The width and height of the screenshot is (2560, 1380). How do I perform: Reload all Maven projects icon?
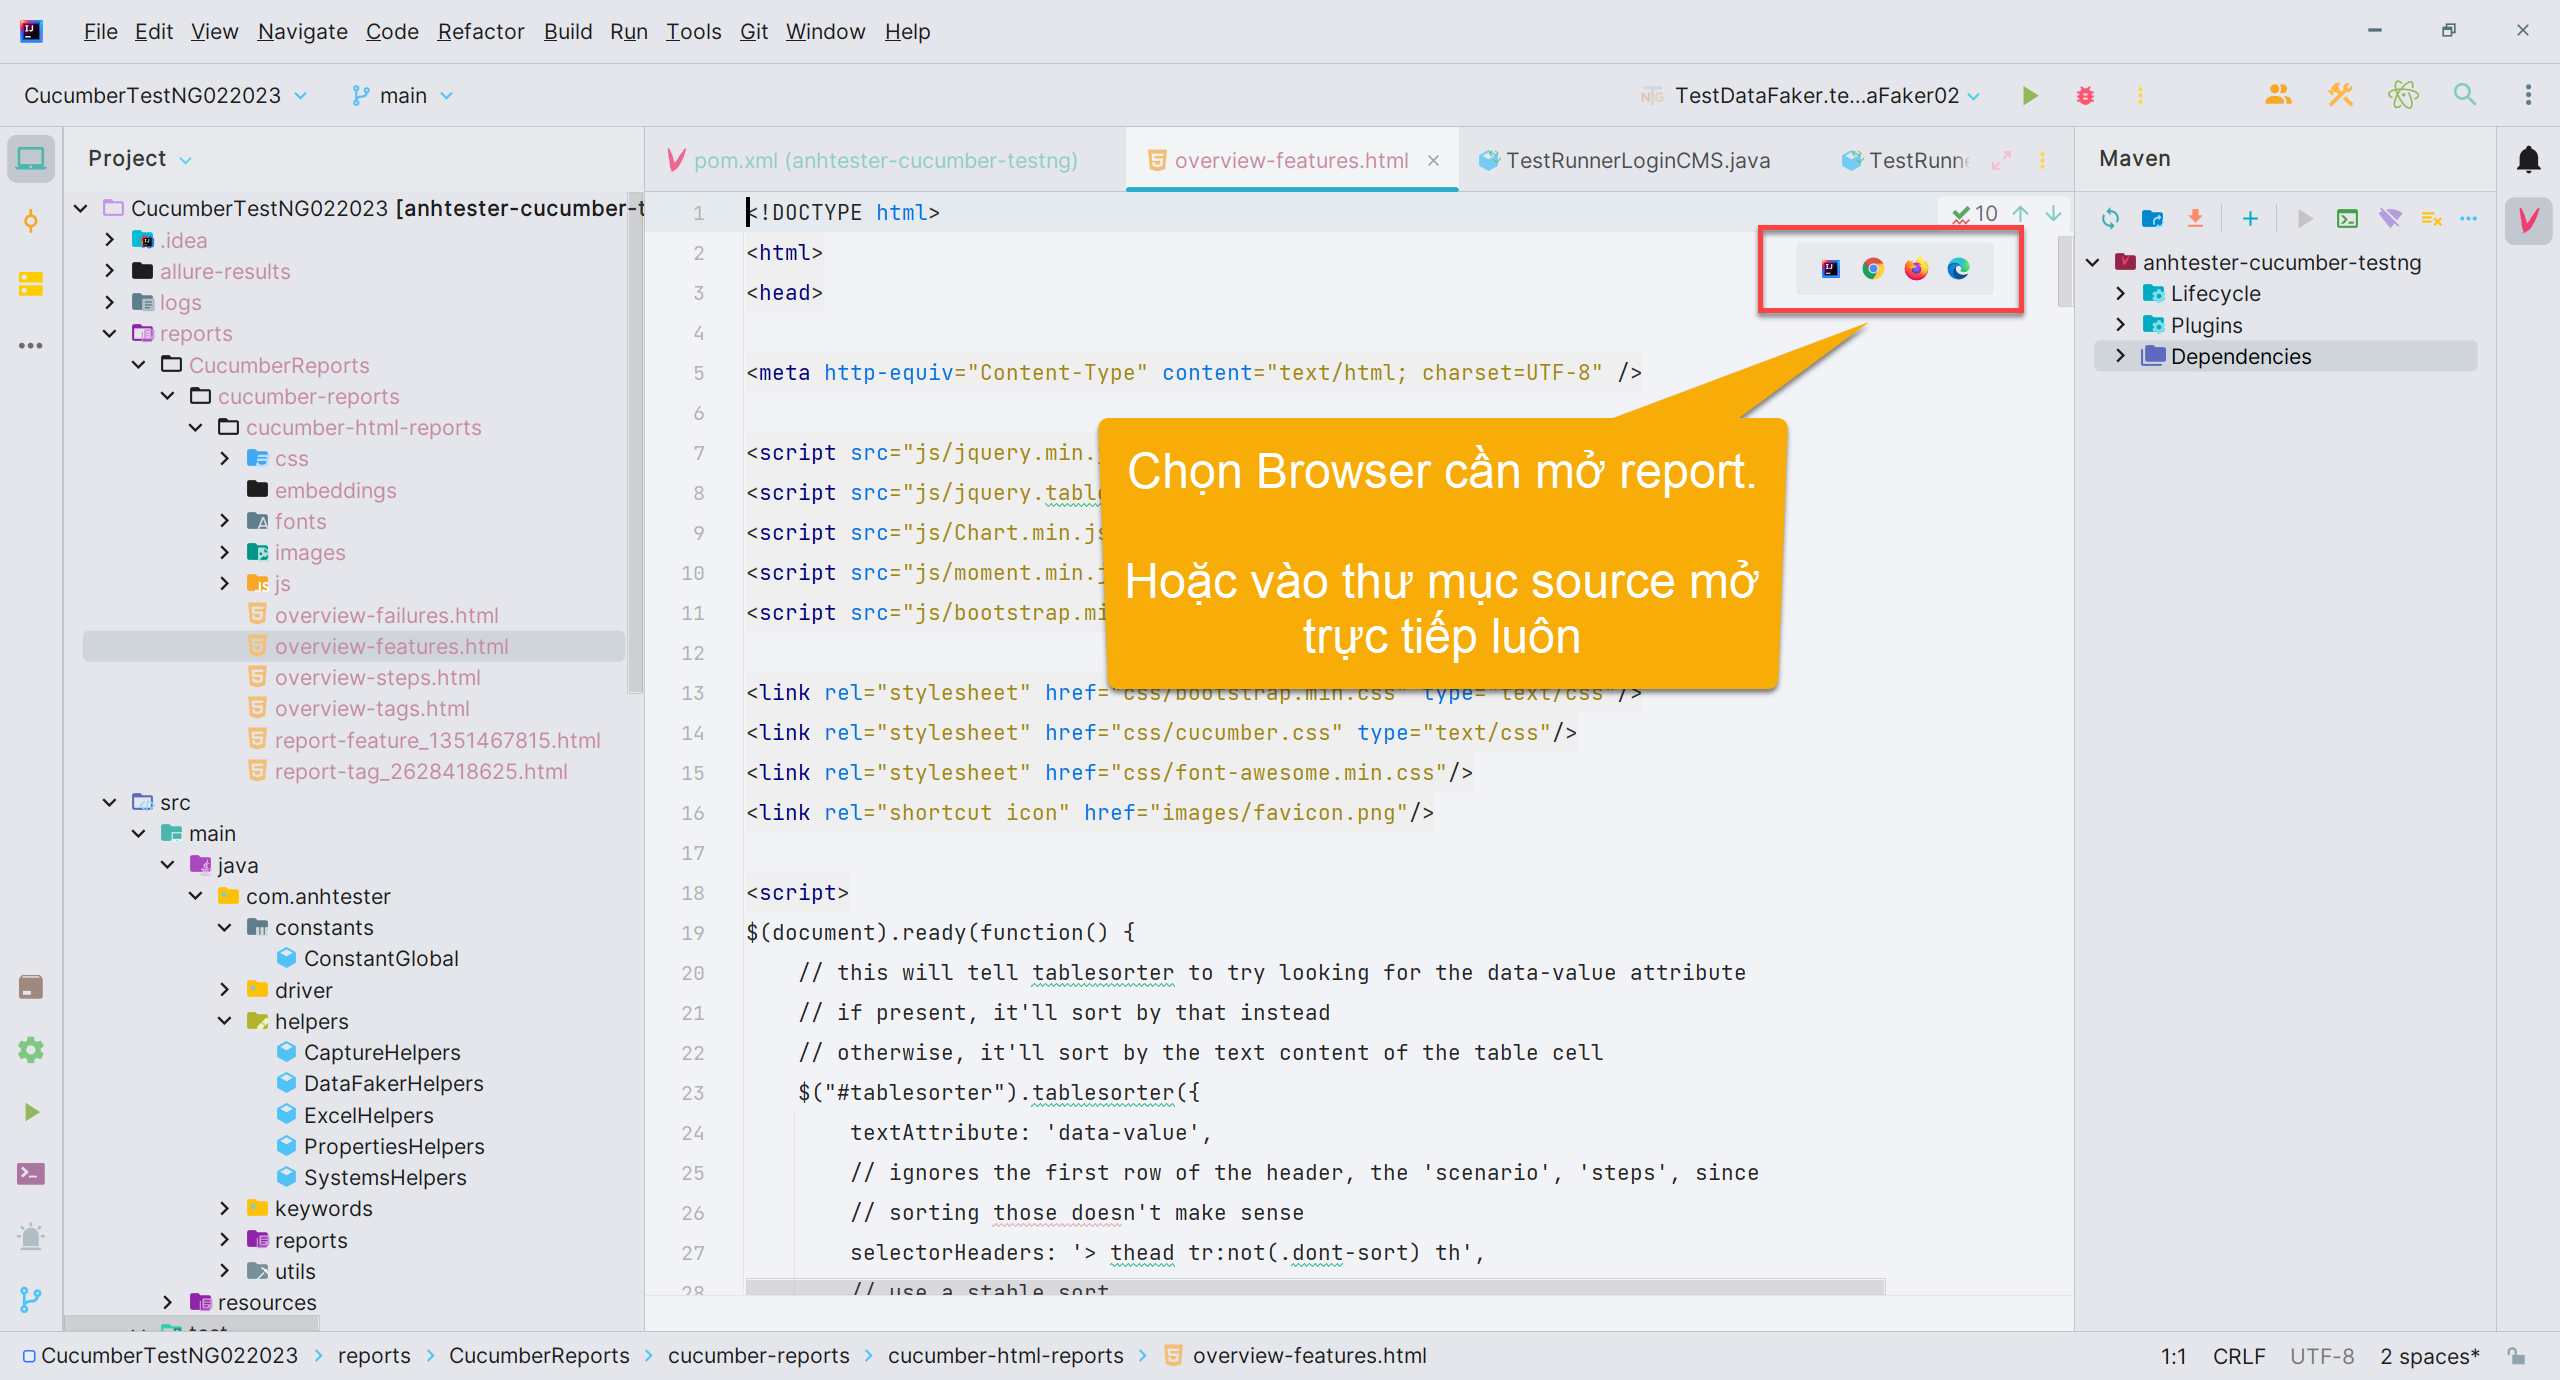[x=2111, y=218]
